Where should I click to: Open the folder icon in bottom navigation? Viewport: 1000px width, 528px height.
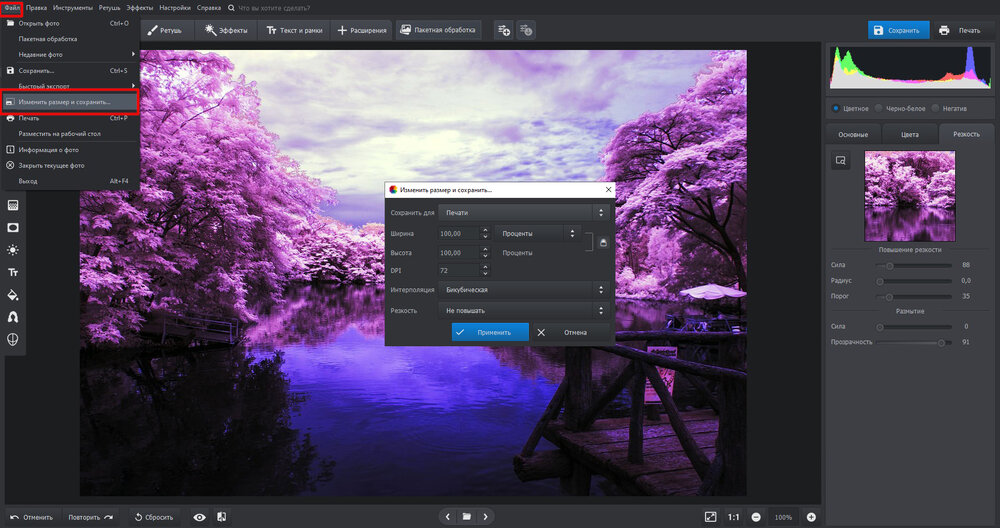466,517
